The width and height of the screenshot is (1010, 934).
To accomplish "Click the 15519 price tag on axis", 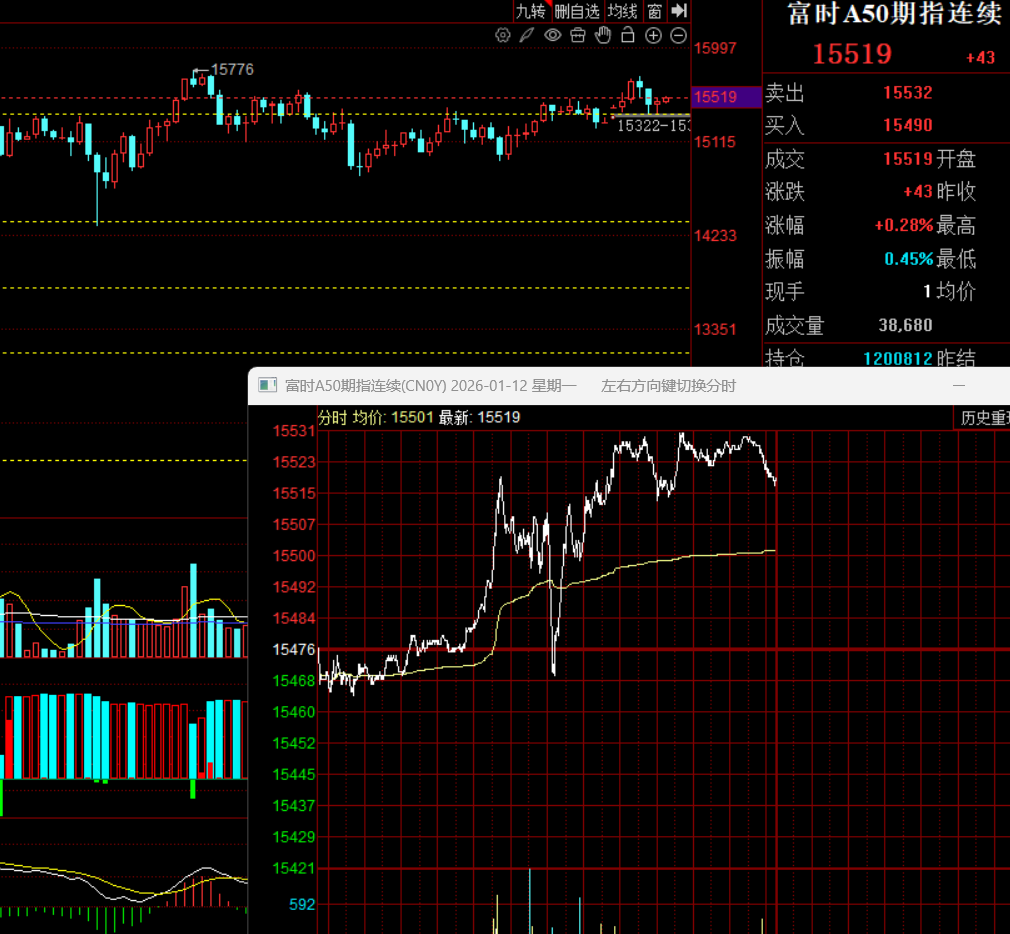I will (x=715, y=97).
